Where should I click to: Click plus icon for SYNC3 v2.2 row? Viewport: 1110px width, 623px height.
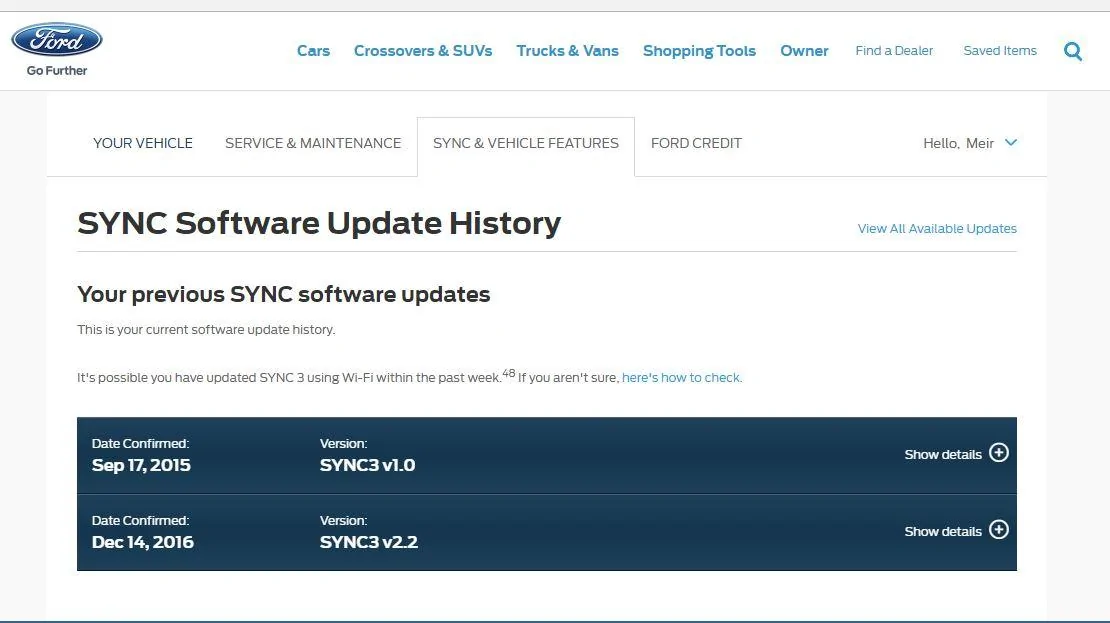(999, 530)
